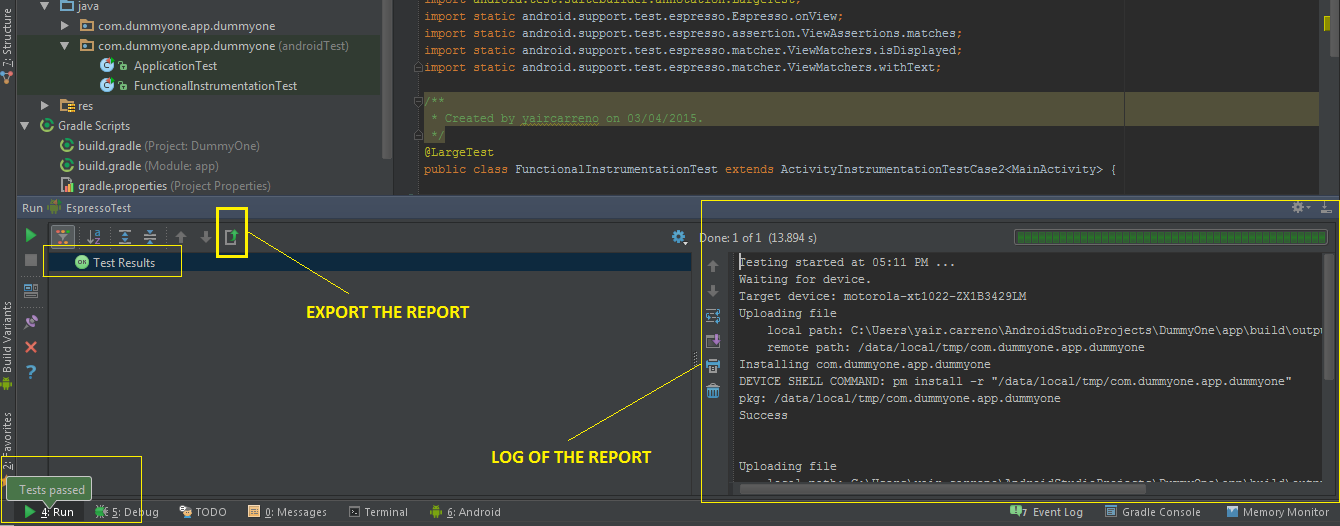
Task: Click the print icon beside console
Action: coord(713,365)
